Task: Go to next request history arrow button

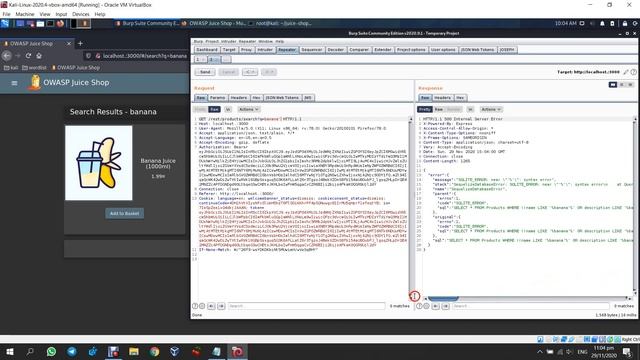Action: click(x=269, y=72)
